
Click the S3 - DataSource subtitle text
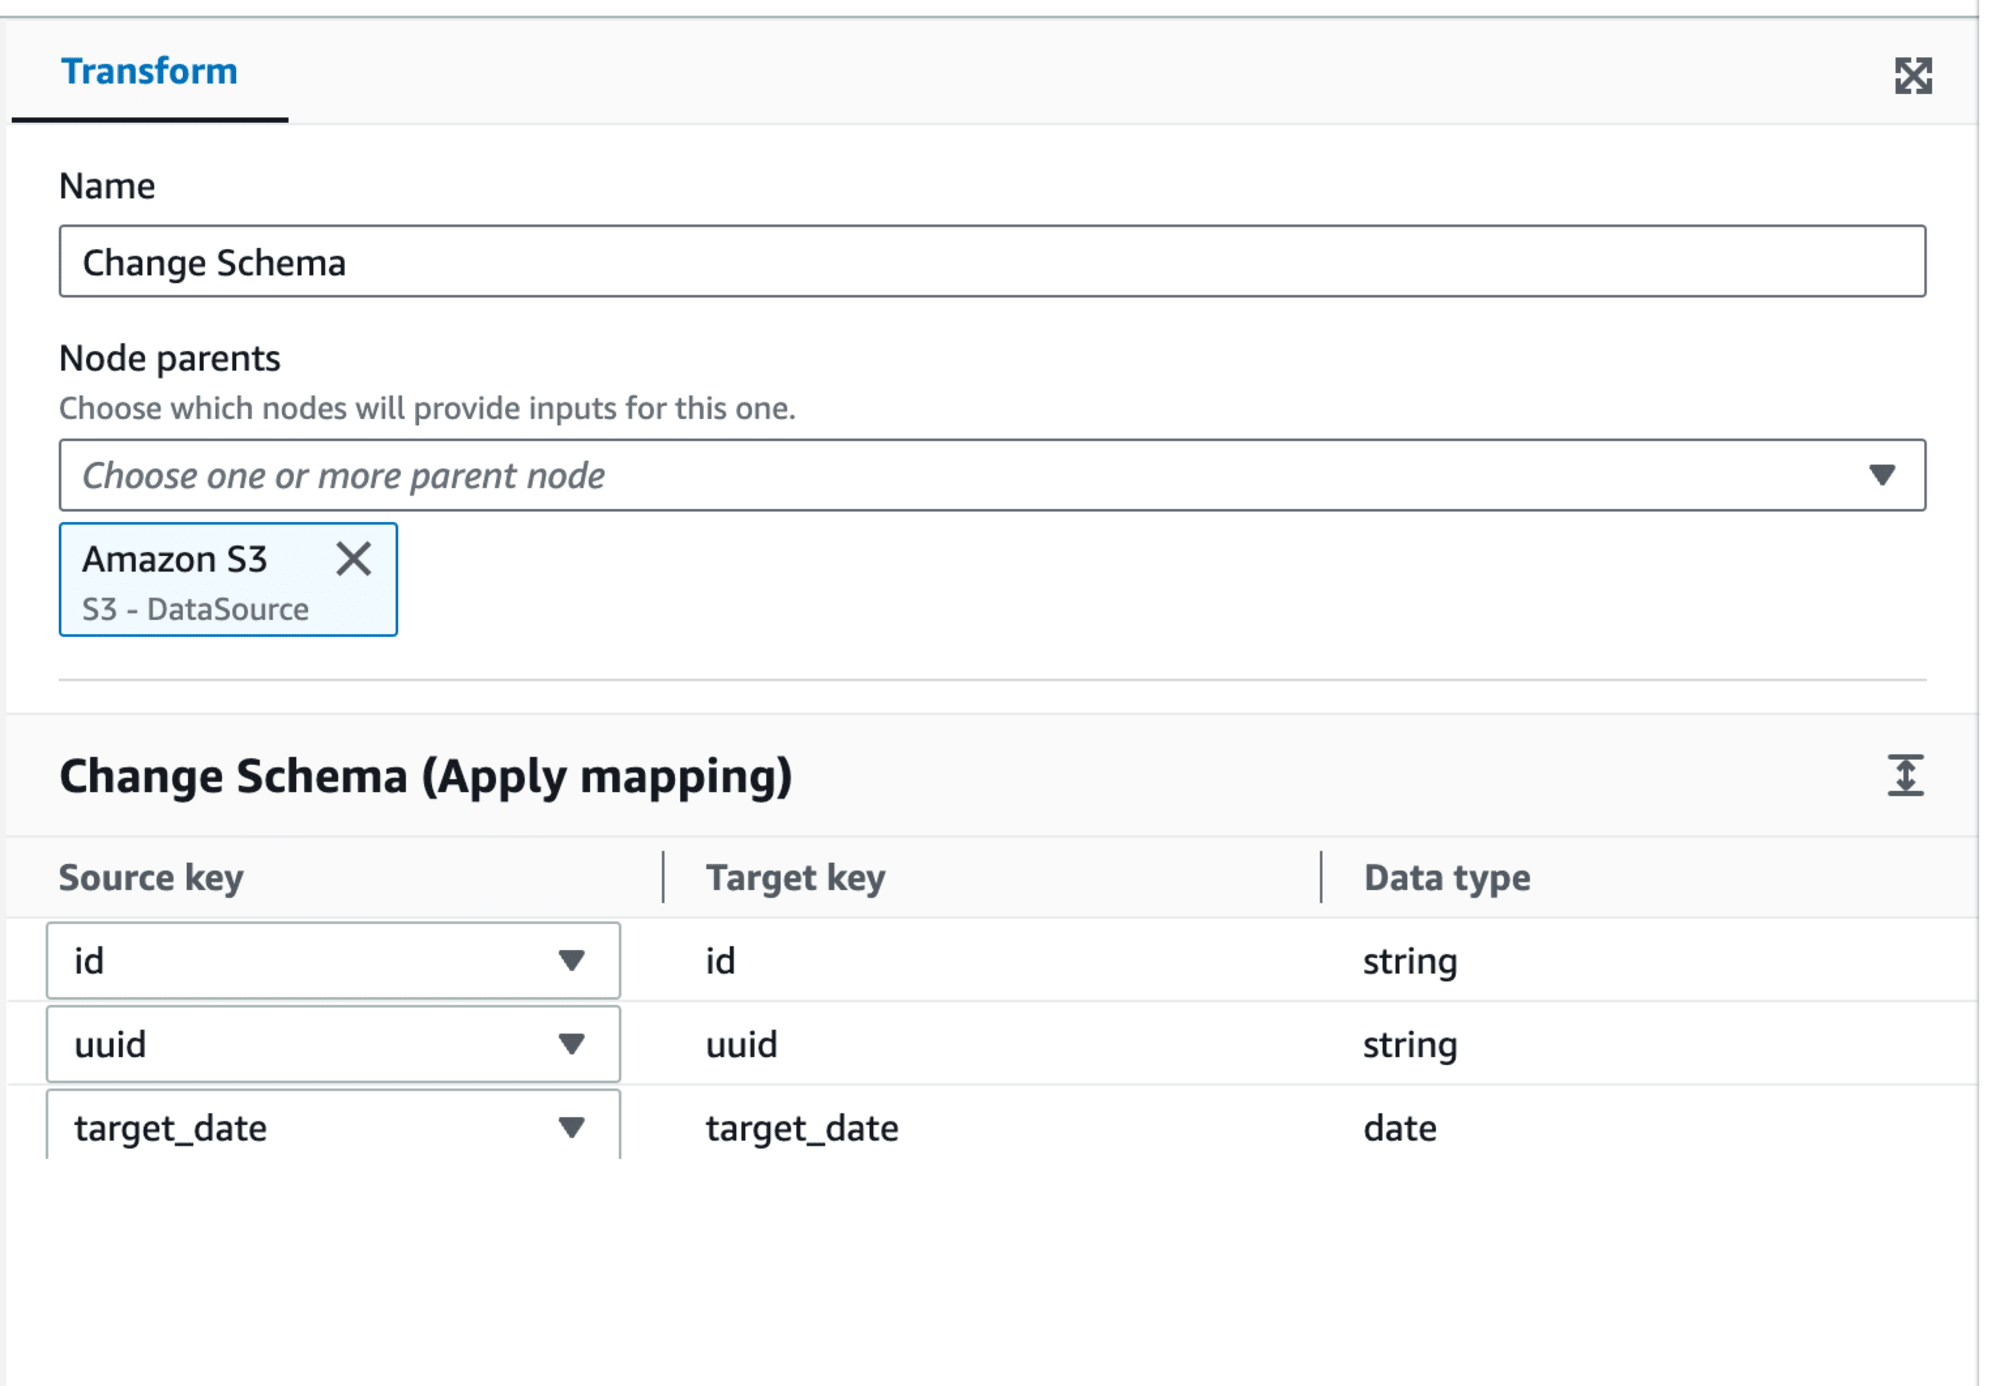(195, 609)
